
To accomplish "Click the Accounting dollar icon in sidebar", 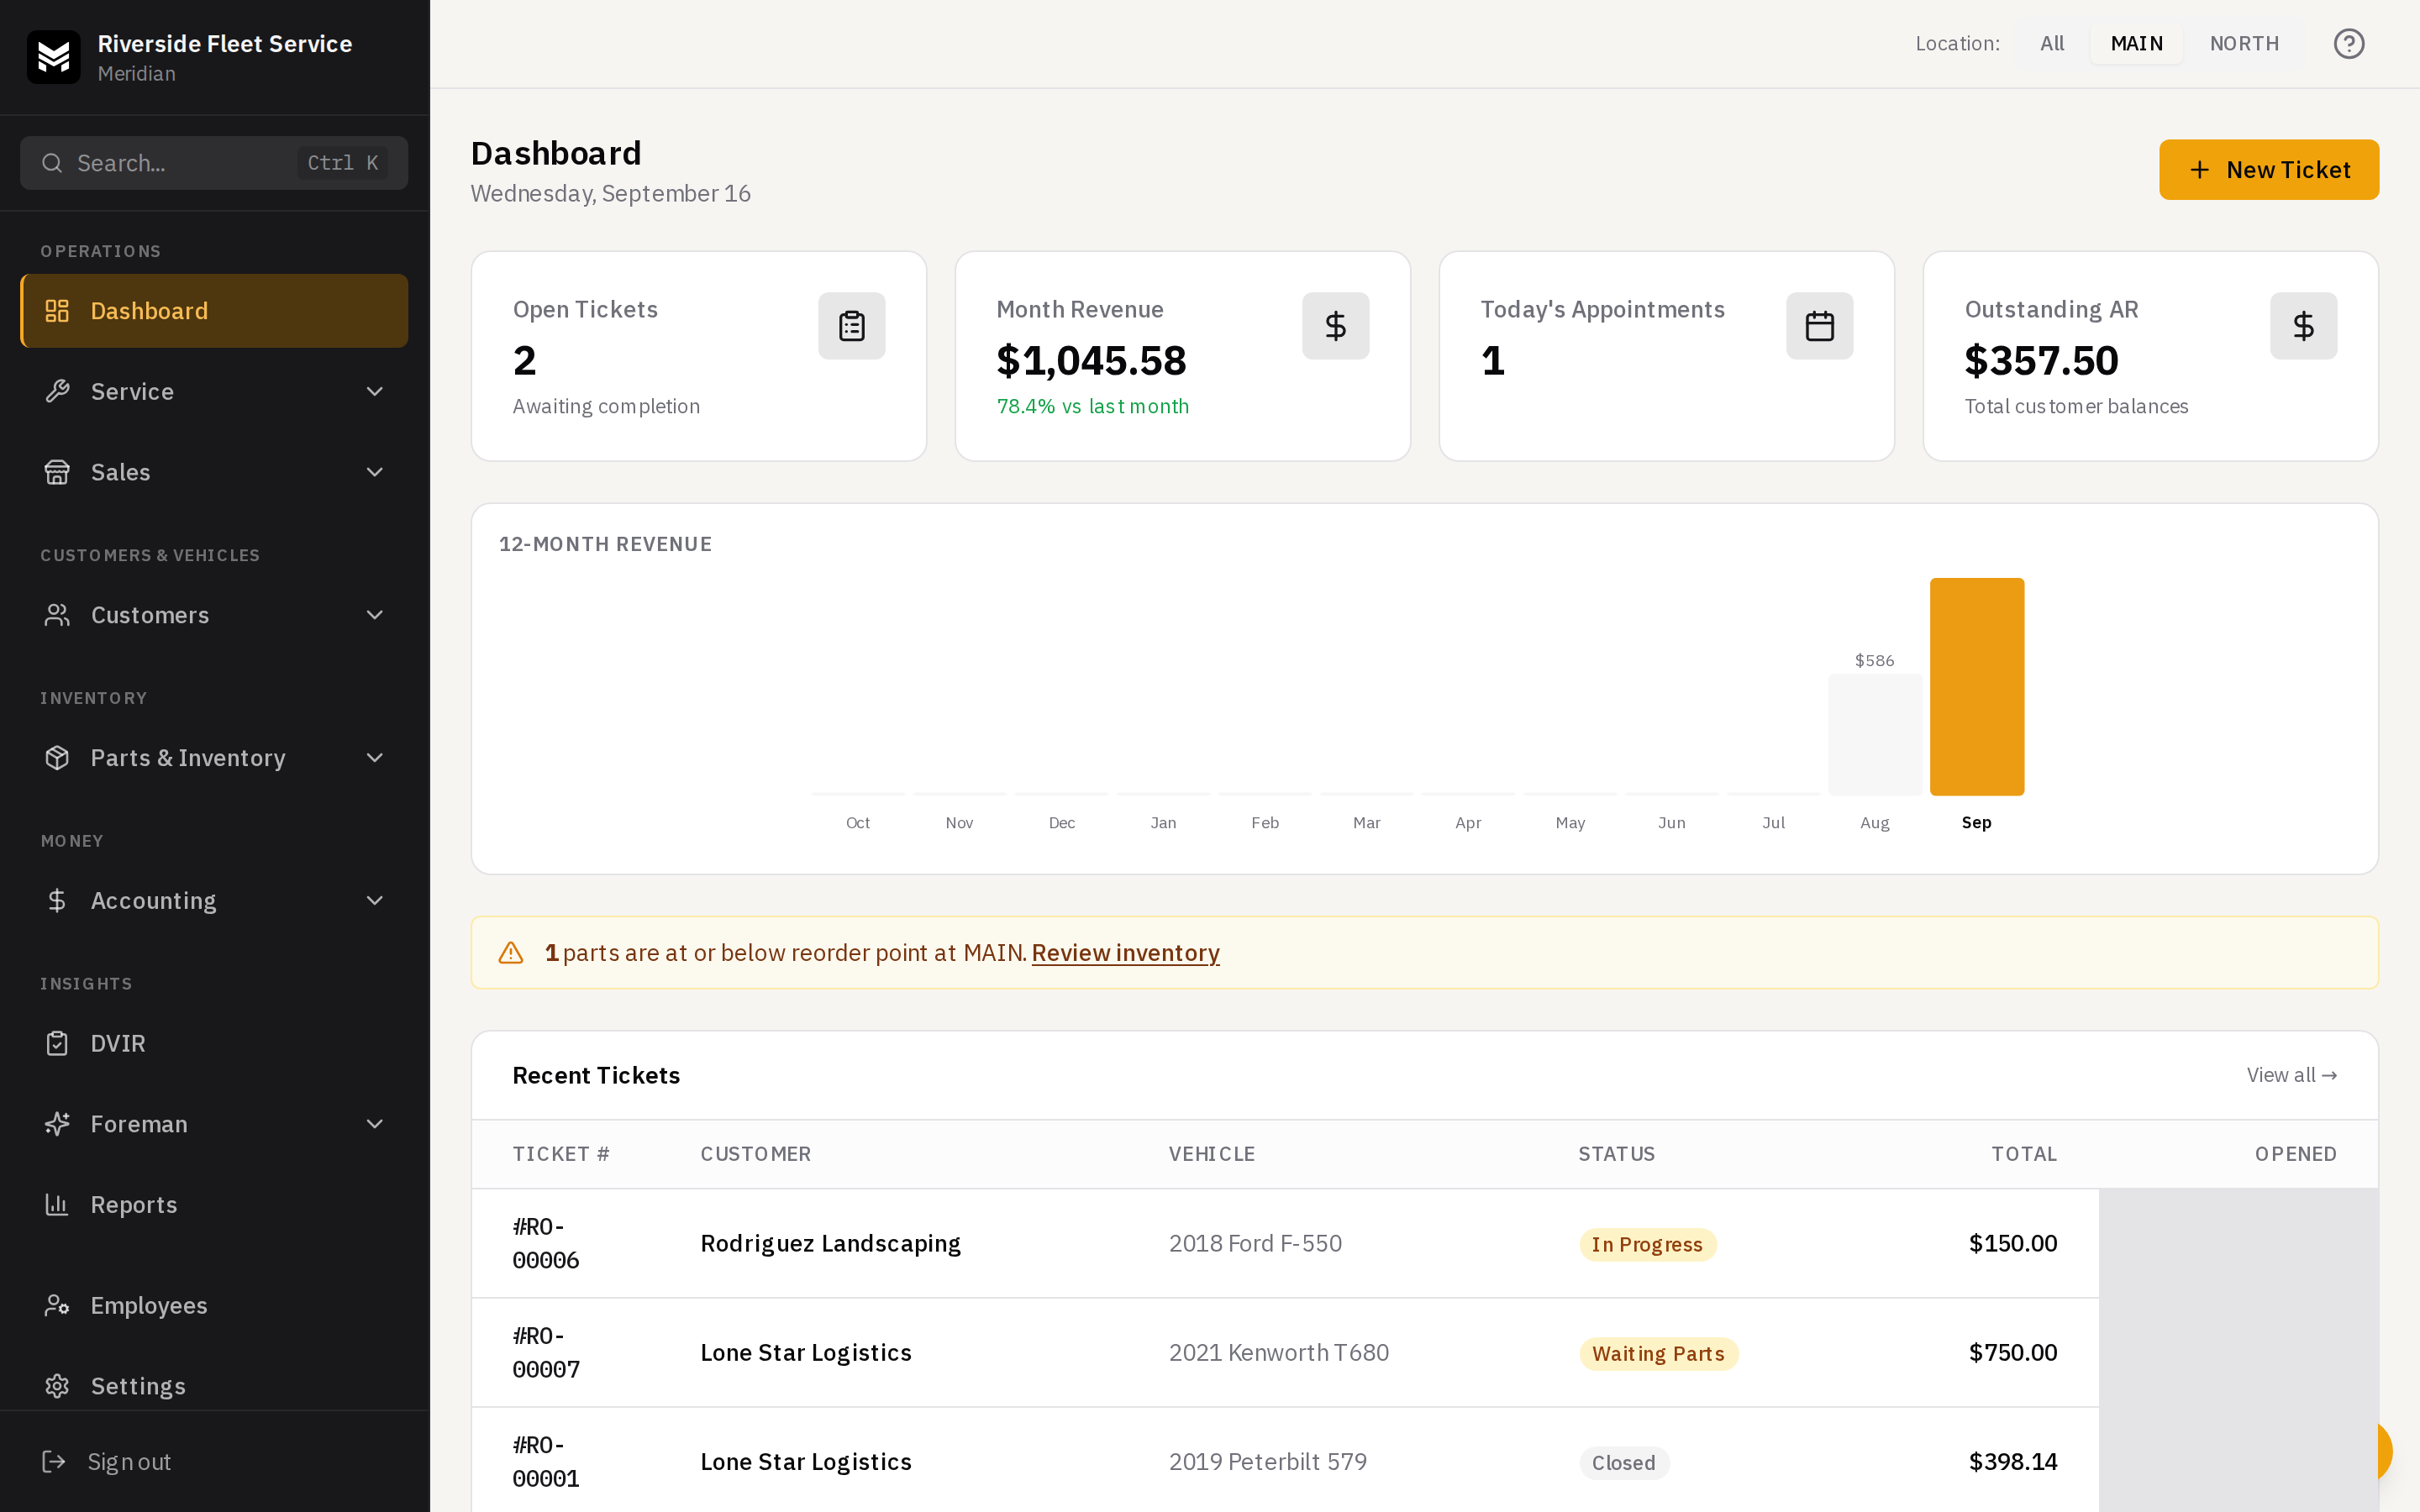I will coord(57,901).
